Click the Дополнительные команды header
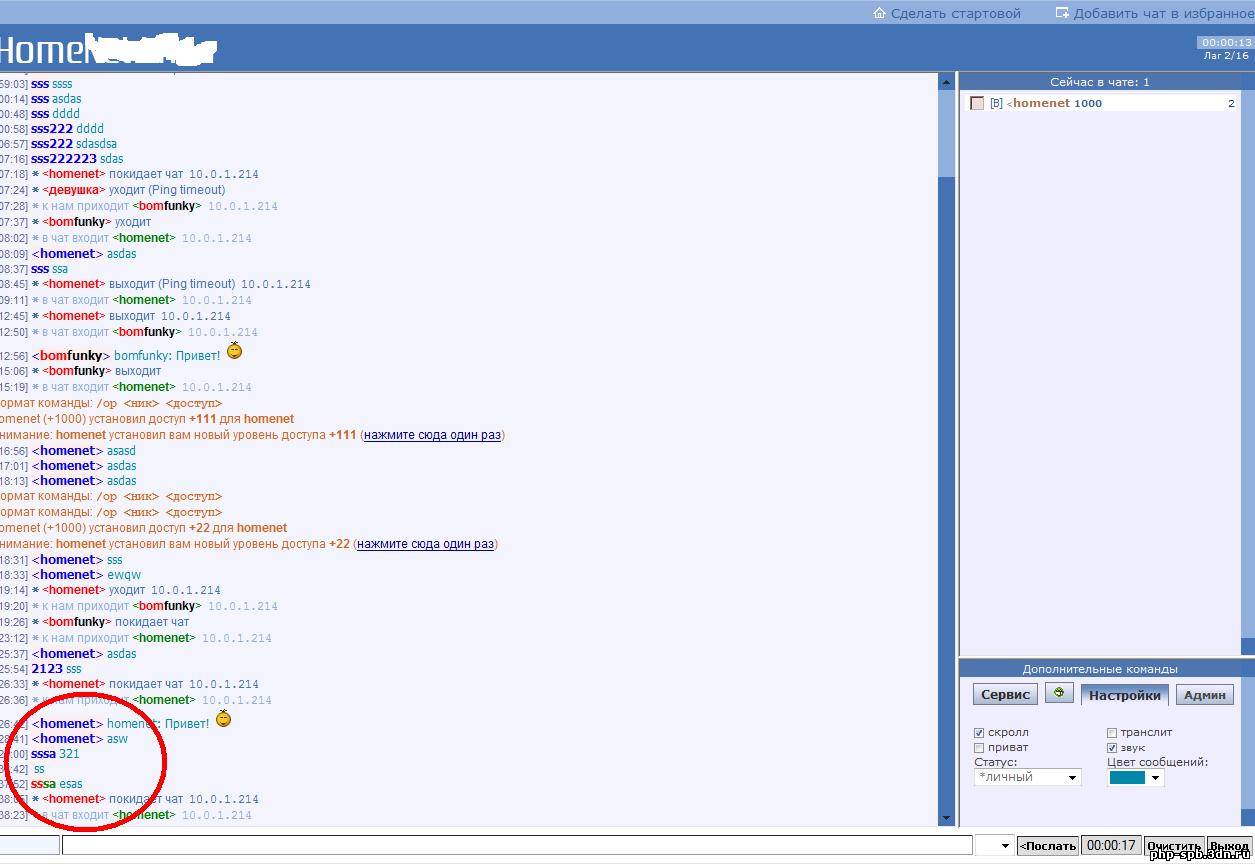Screen dimensions: 1255x864 tap(1099, 669)
